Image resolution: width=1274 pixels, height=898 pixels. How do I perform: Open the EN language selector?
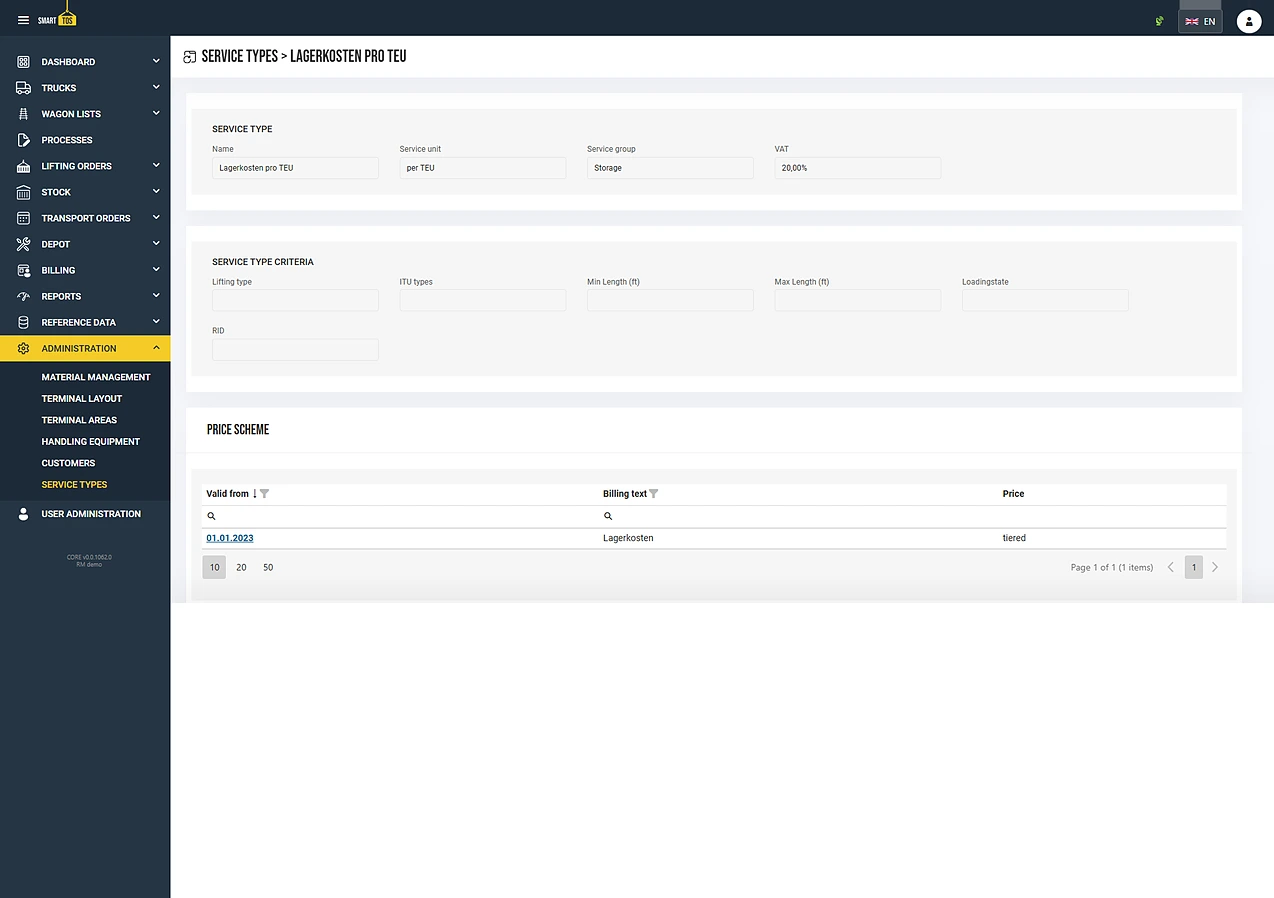pyautogui.click(x=1200, y=21)
